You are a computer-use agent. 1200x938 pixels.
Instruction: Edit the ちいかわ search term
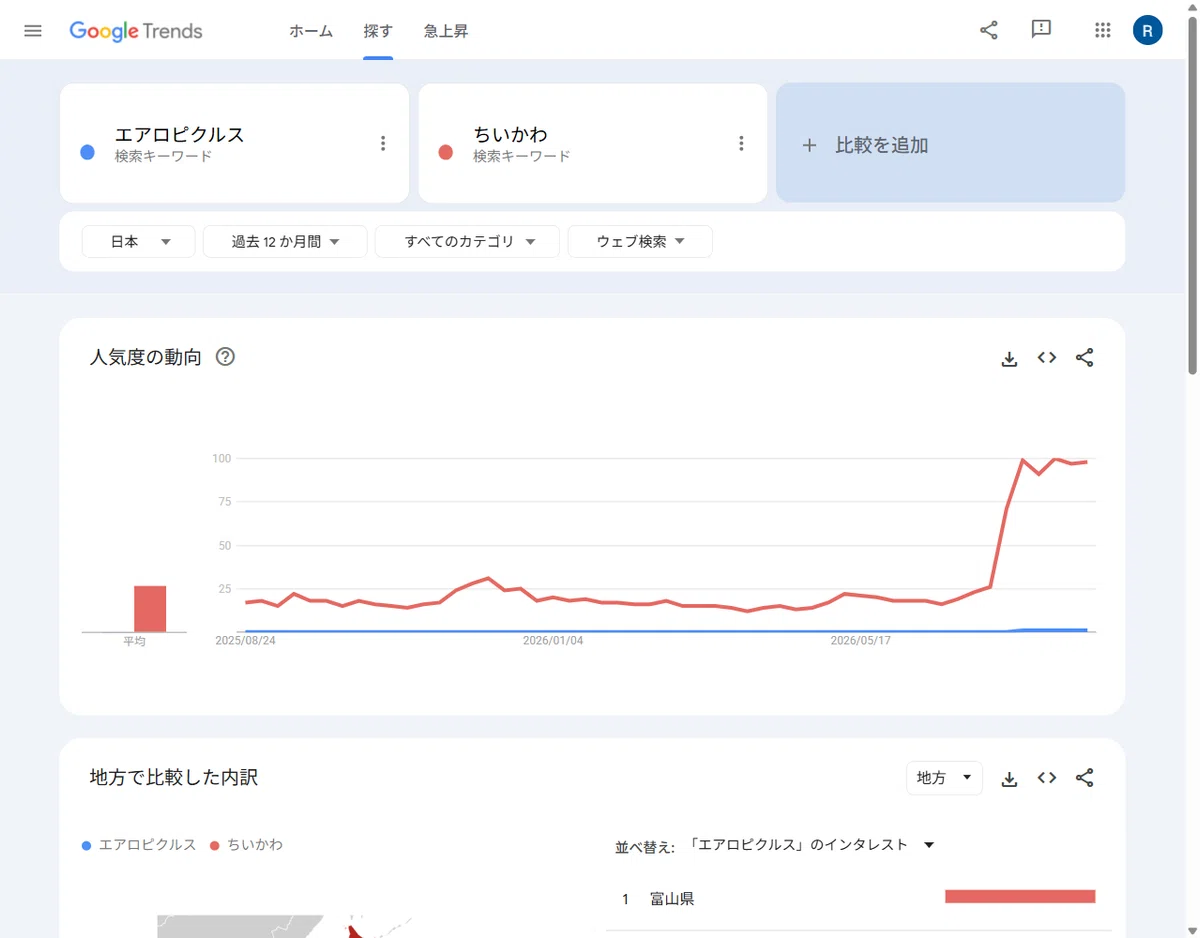(511, 135)
